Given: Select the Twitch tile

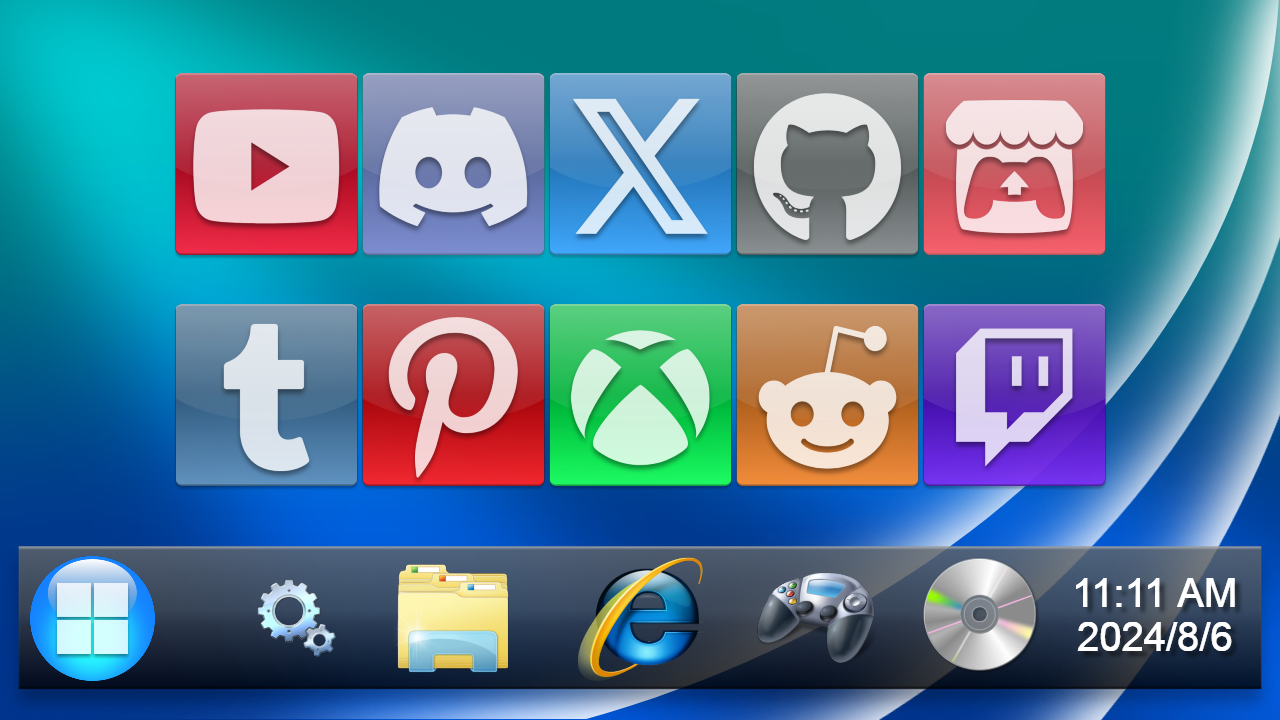Looking at the screenshot, I should point(1014,395).
